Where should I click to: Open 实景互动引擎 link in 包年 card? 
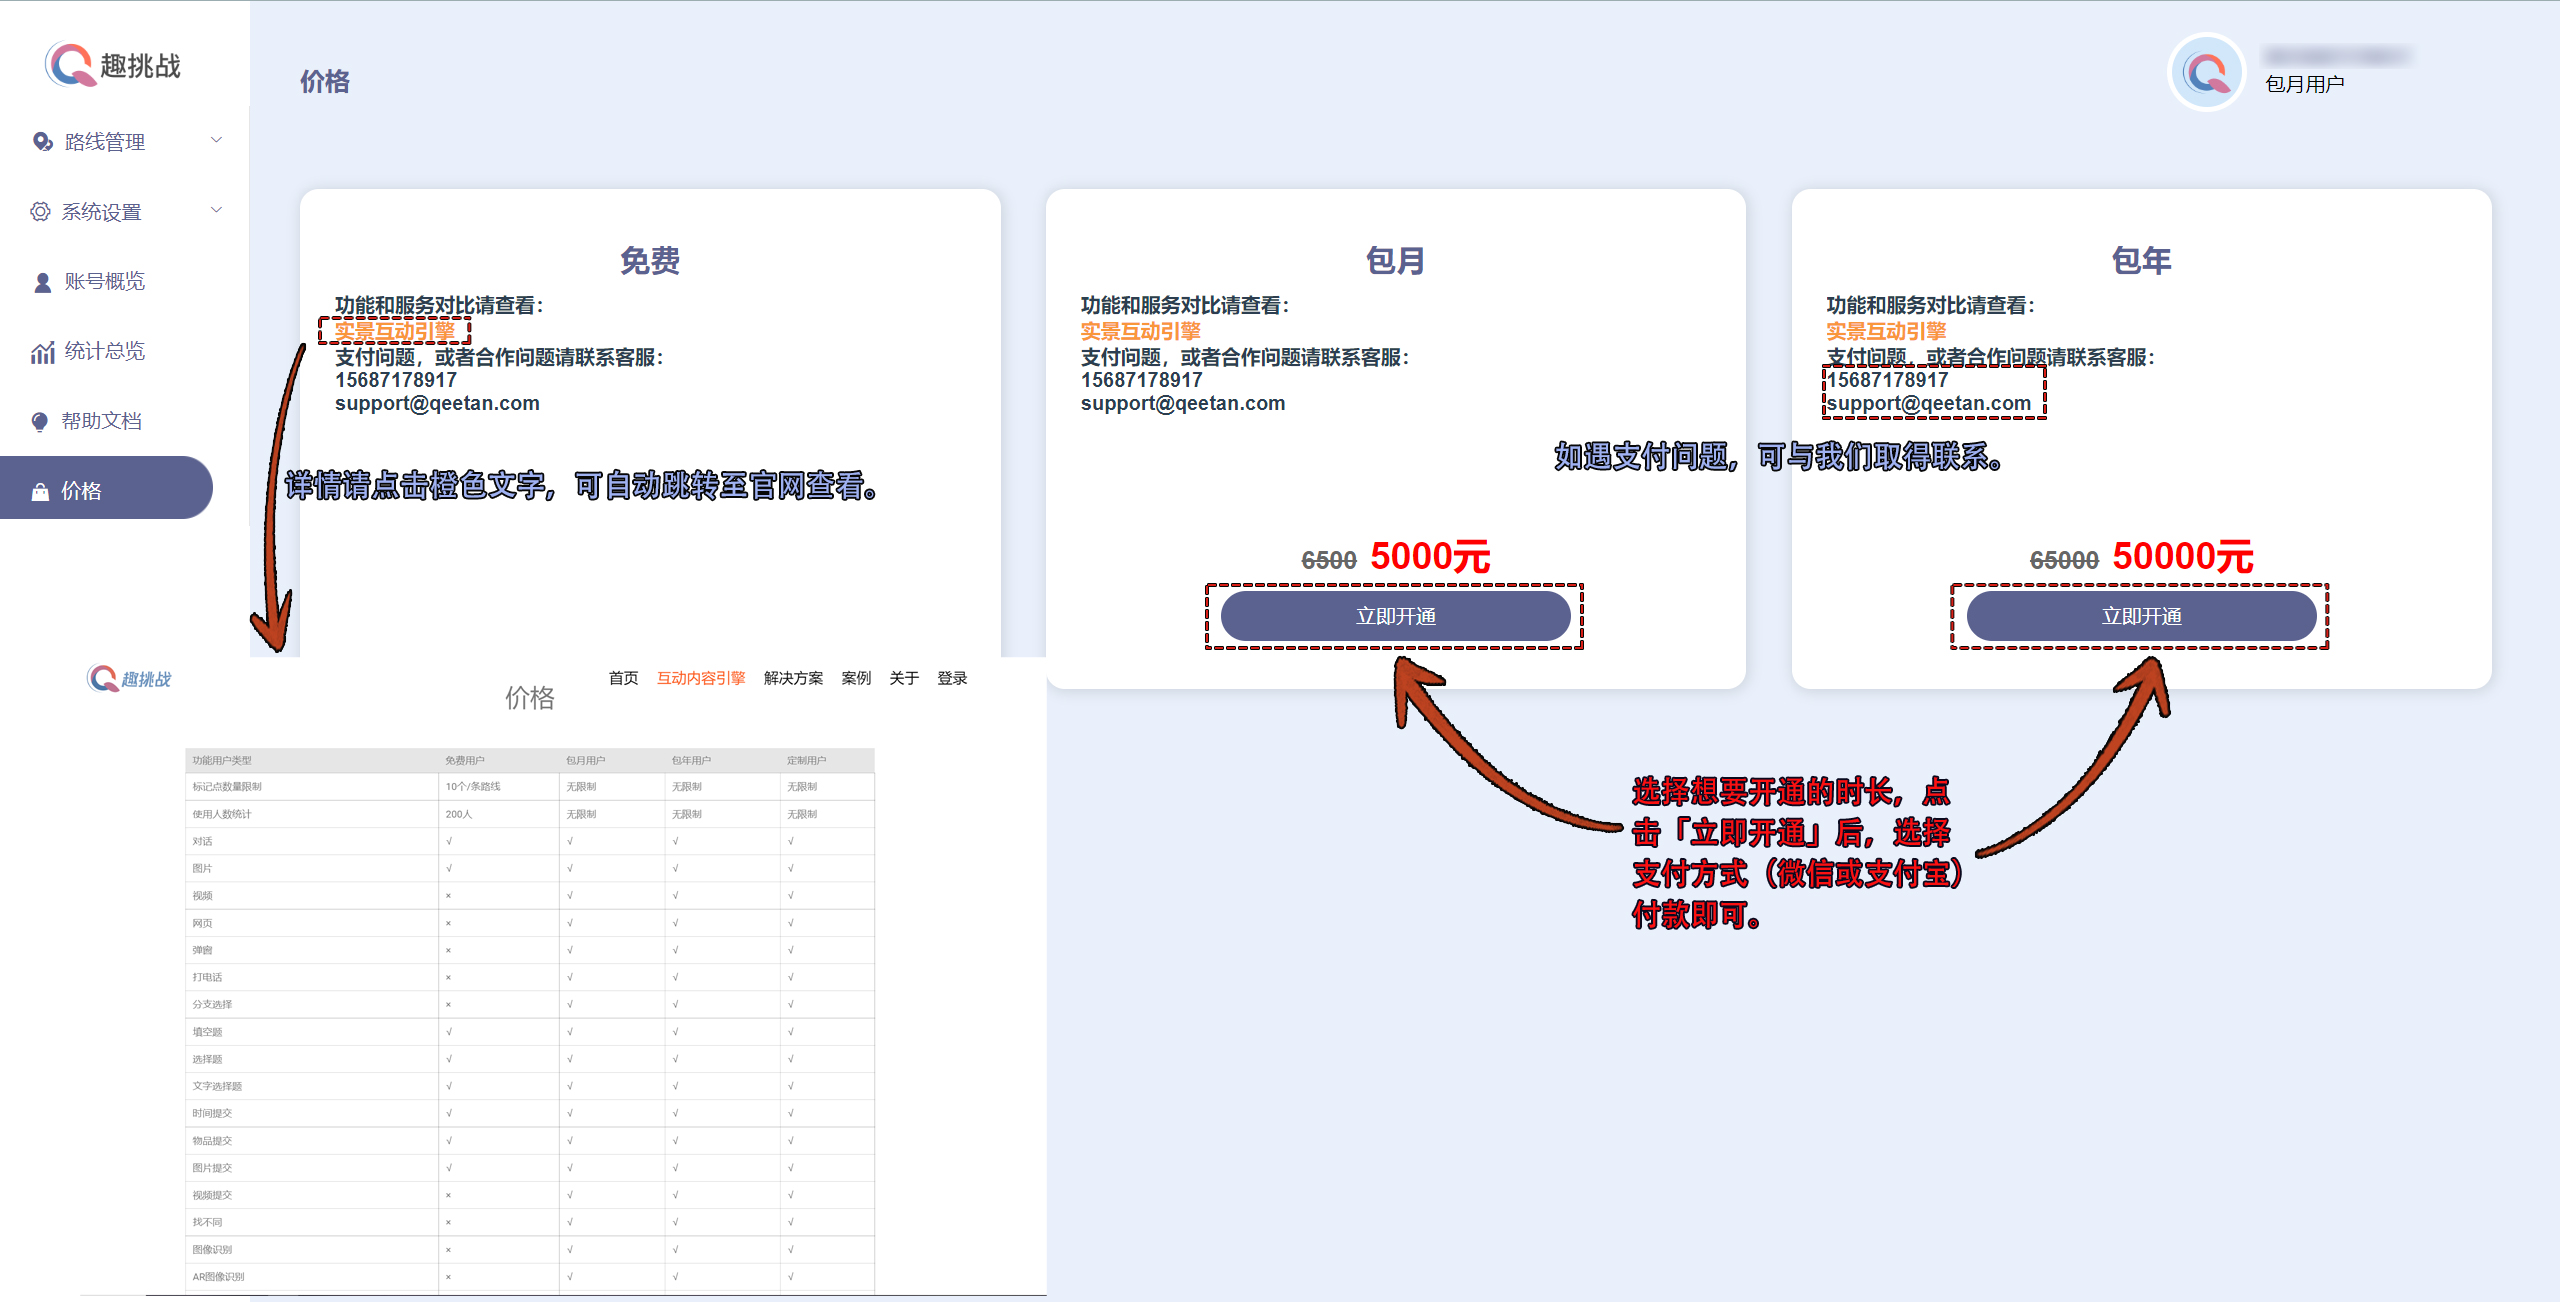click(1886, 331)
